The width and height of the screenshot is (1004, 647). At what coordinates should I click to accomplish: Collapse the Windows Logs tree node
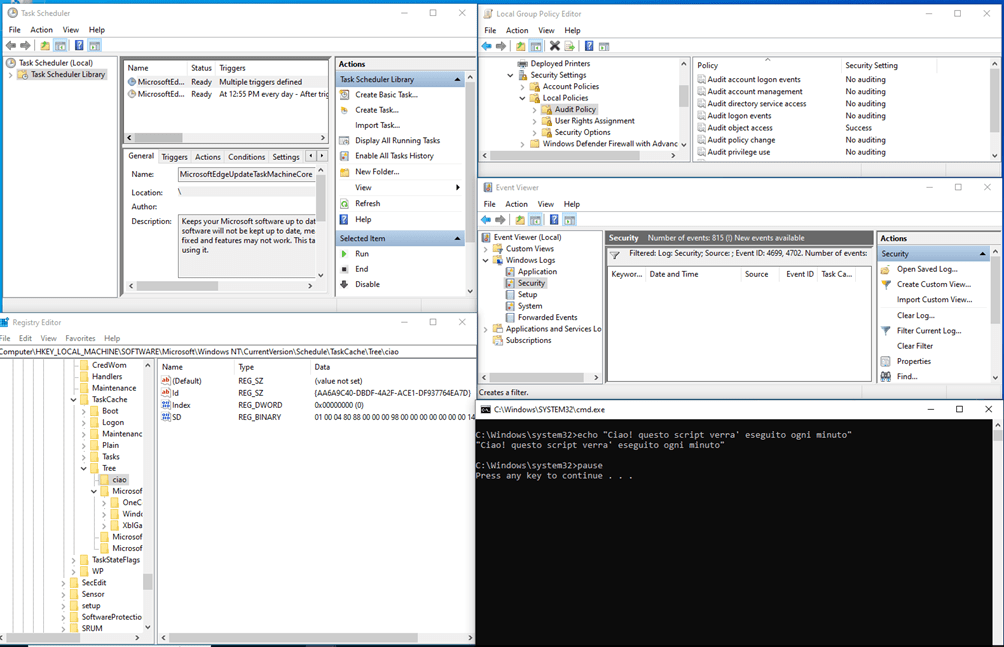tap(487, 260)
